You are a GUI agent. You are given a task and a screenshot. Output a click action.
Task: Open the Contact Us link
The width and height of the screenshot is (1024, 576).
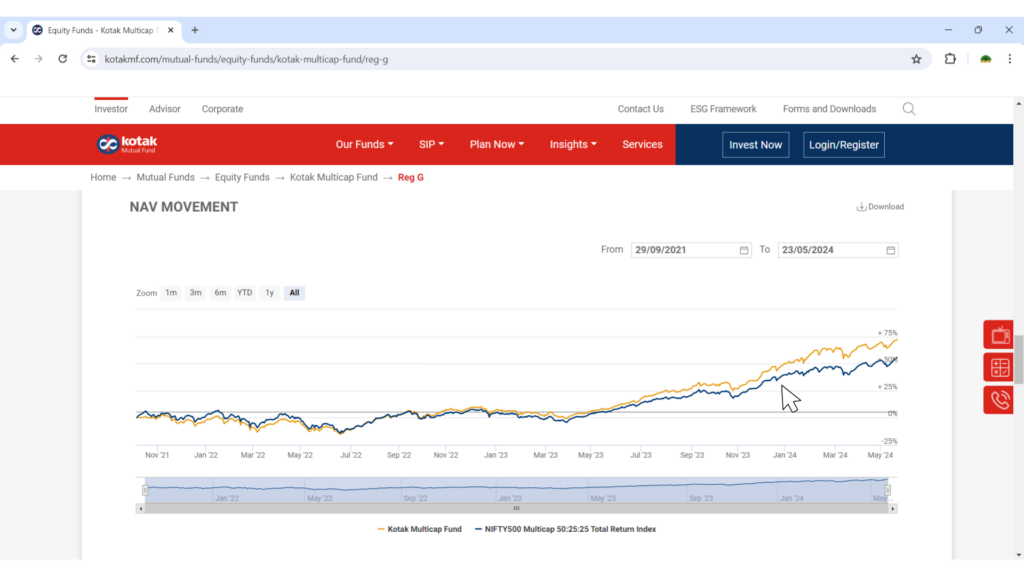641,109
